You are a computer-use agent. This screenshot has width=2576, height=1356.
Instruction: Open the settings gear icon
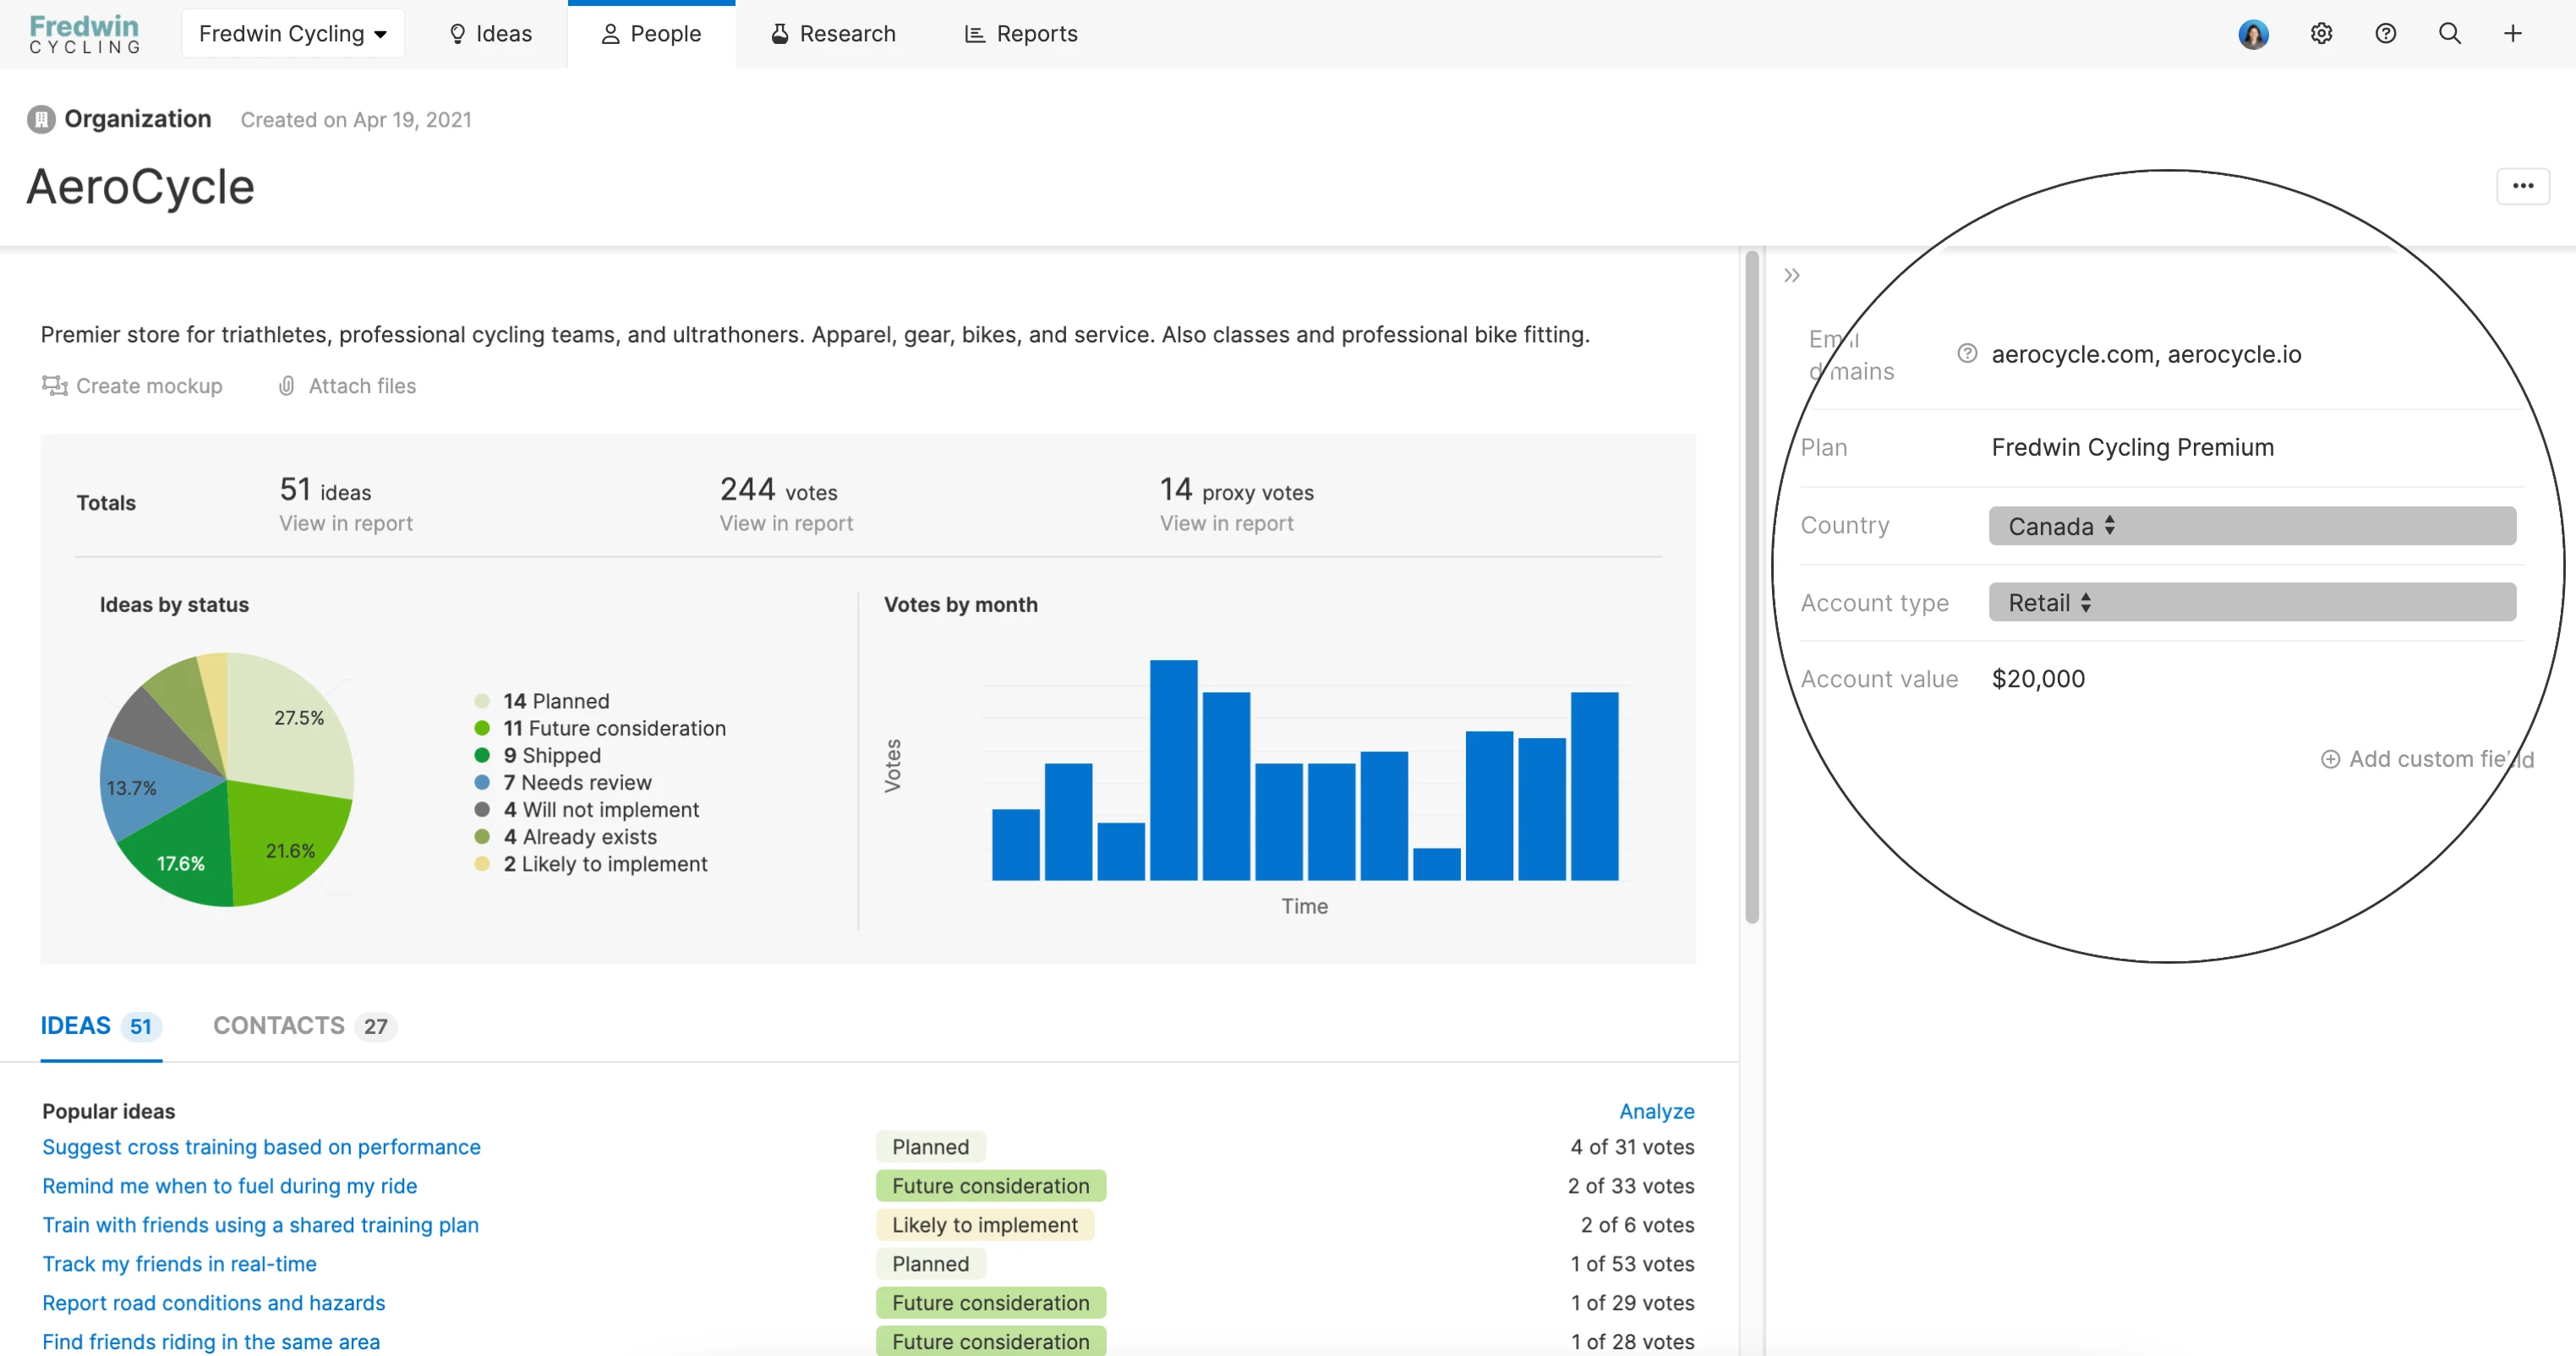coord(2321,34)
